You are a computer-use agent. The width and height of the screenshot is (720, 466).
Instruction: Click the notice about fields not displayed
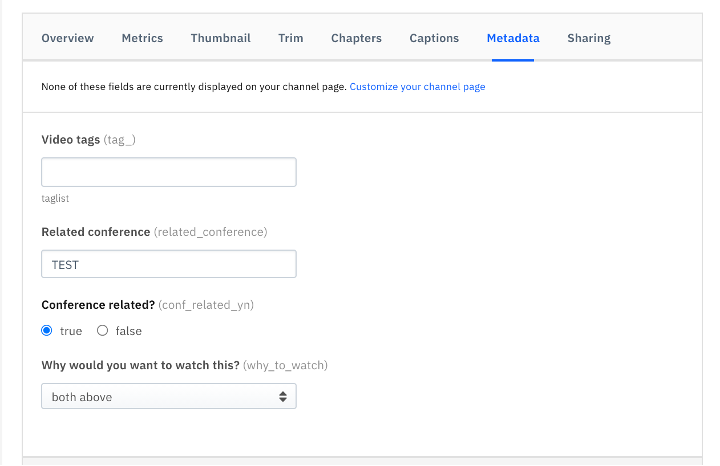194,87
